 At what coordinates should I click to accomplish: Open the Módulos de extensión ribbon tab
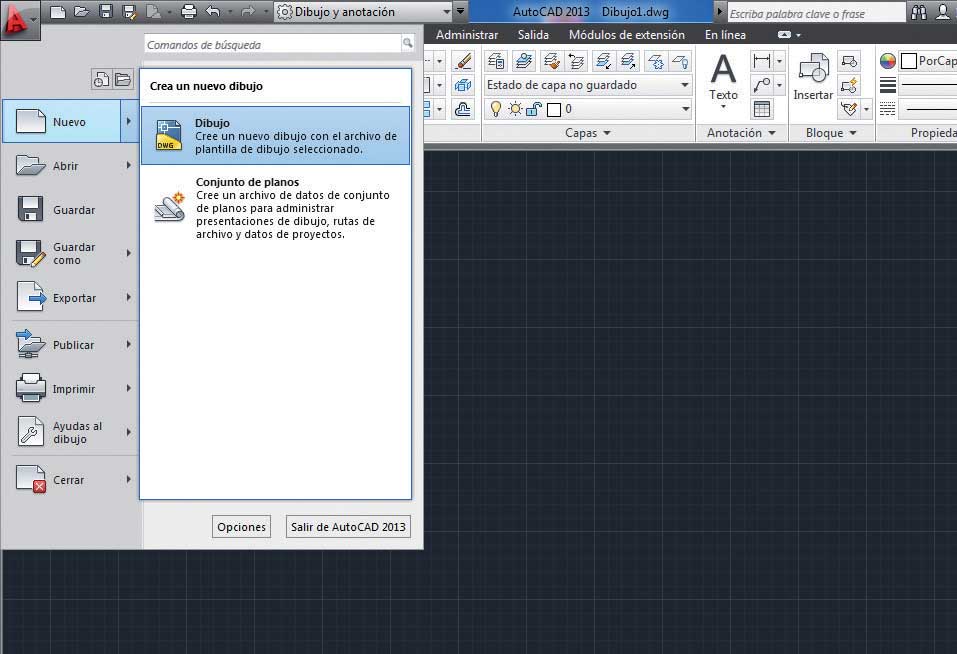[627, 35]
